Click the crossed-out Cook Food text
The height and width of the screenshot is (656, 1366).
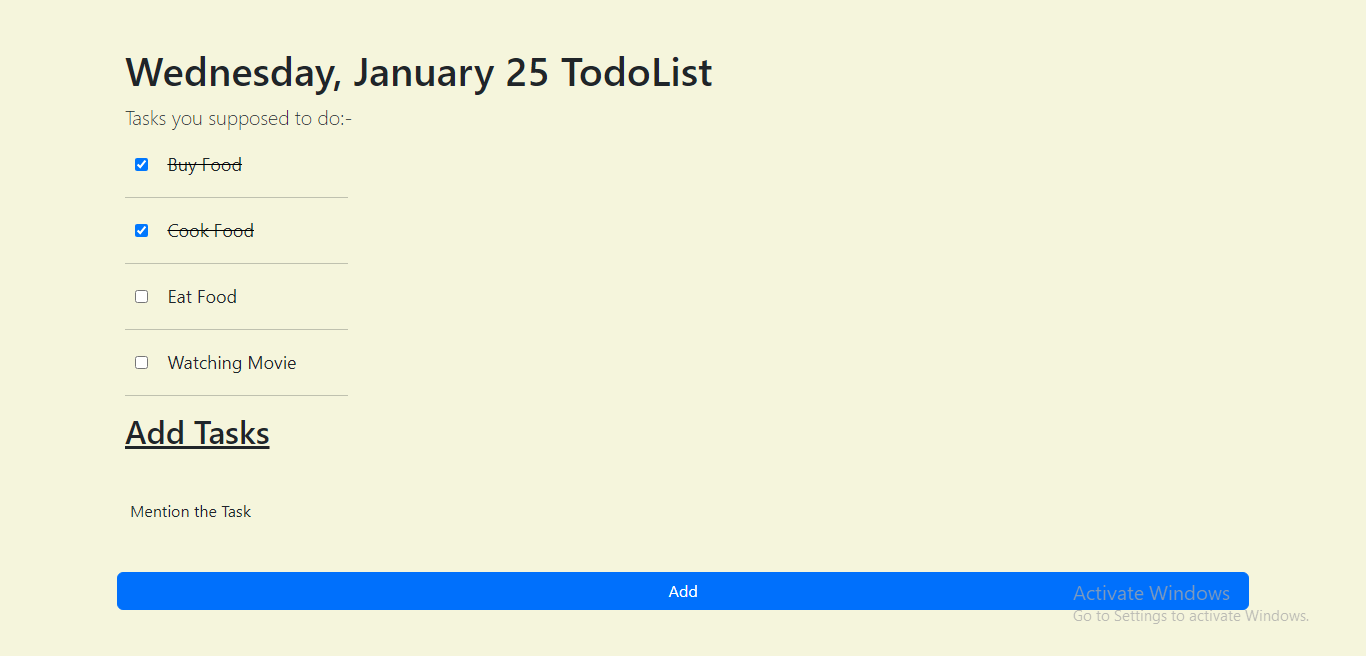pos(211,231)
